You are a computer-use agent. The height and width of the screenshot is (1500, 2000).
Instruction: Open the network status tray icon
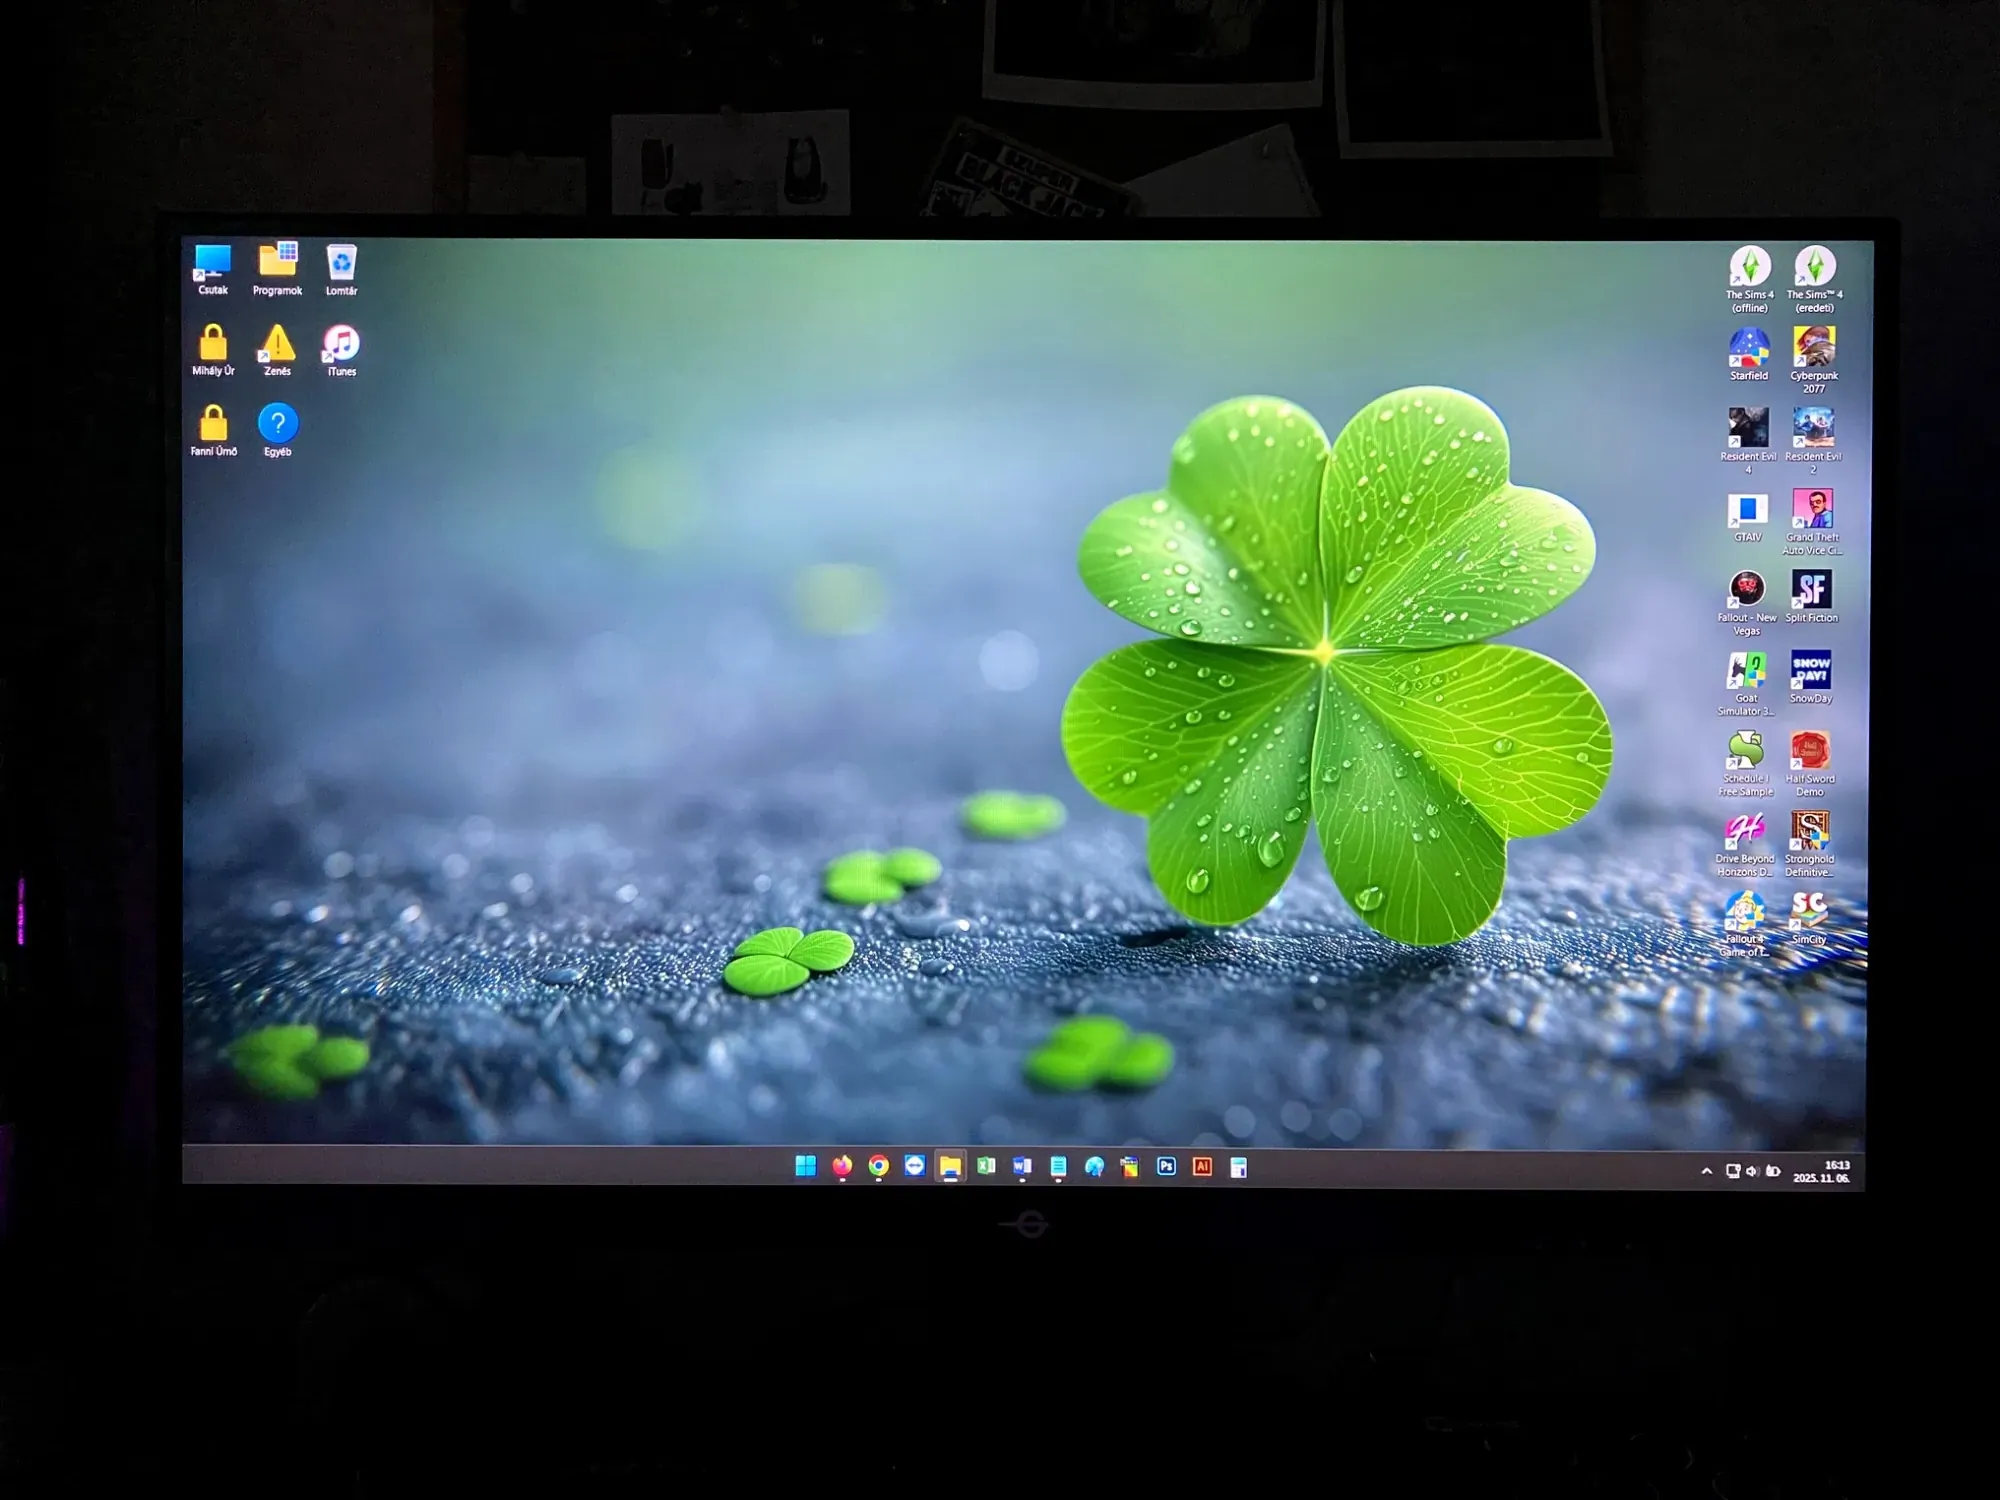[1732, 1171]
